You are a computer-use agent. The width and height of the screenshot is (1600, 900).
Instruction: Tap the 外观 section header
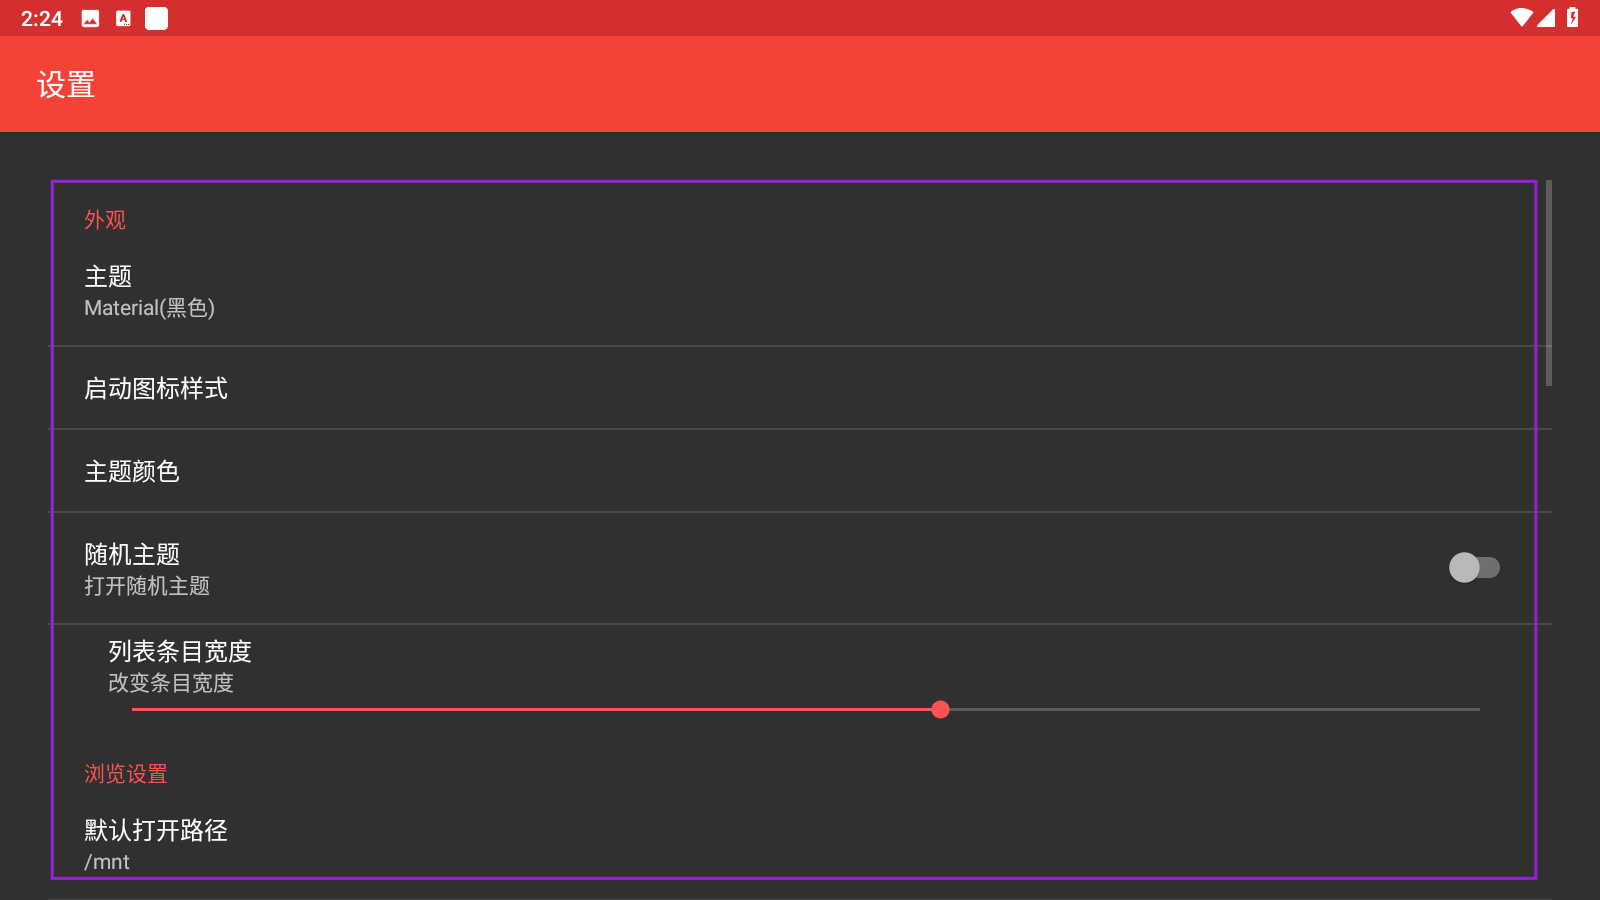(105, 220)
